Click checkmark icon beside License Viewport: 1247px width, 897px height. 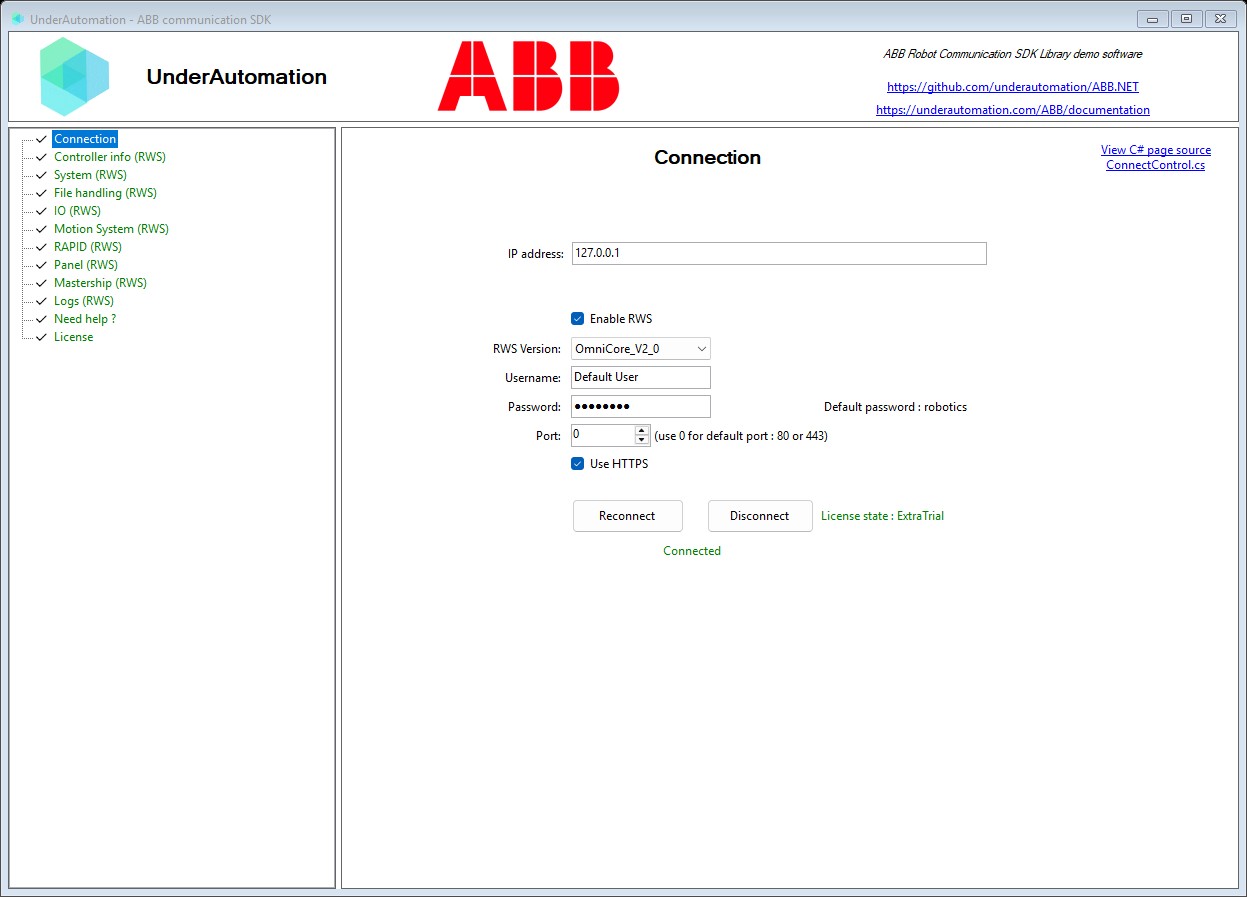point(41,337)
